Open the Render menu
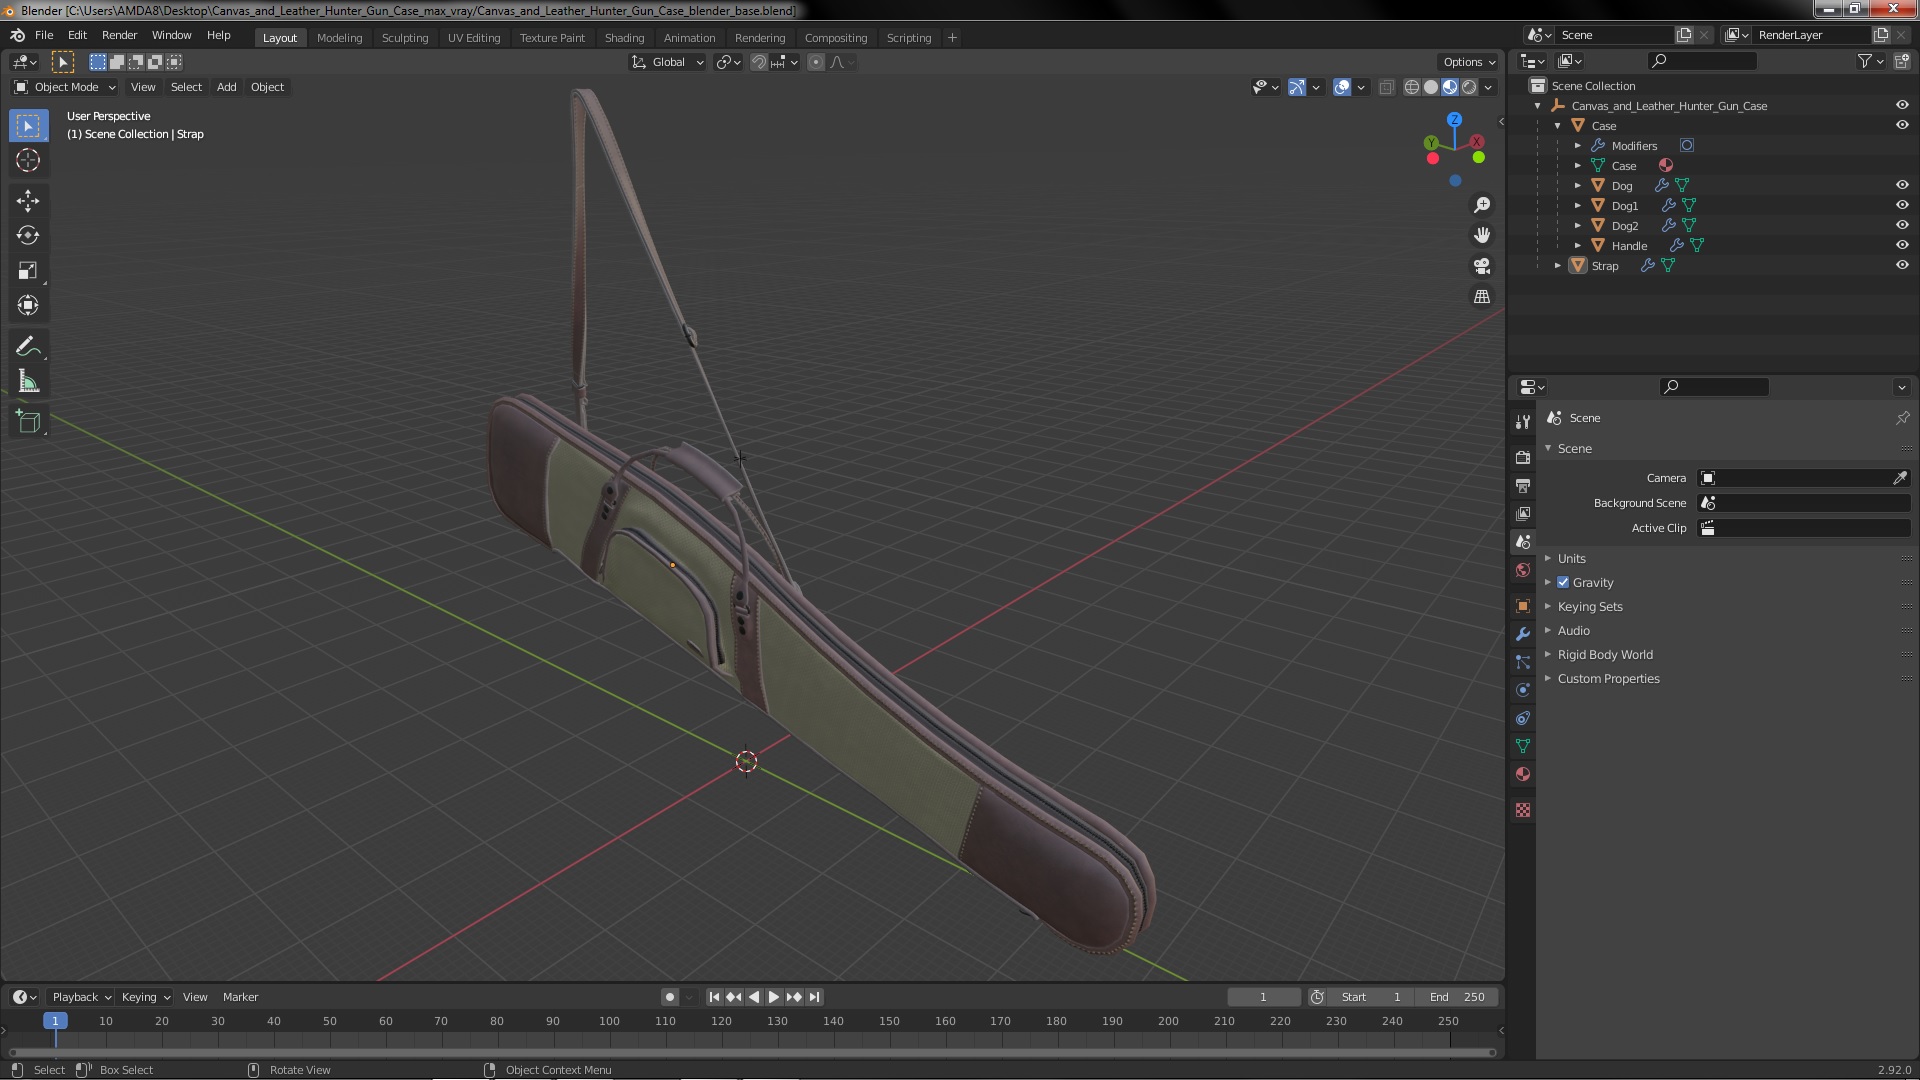This screenshot has height=1080, width=1920. pyautogui.click(x=119, y=35)
